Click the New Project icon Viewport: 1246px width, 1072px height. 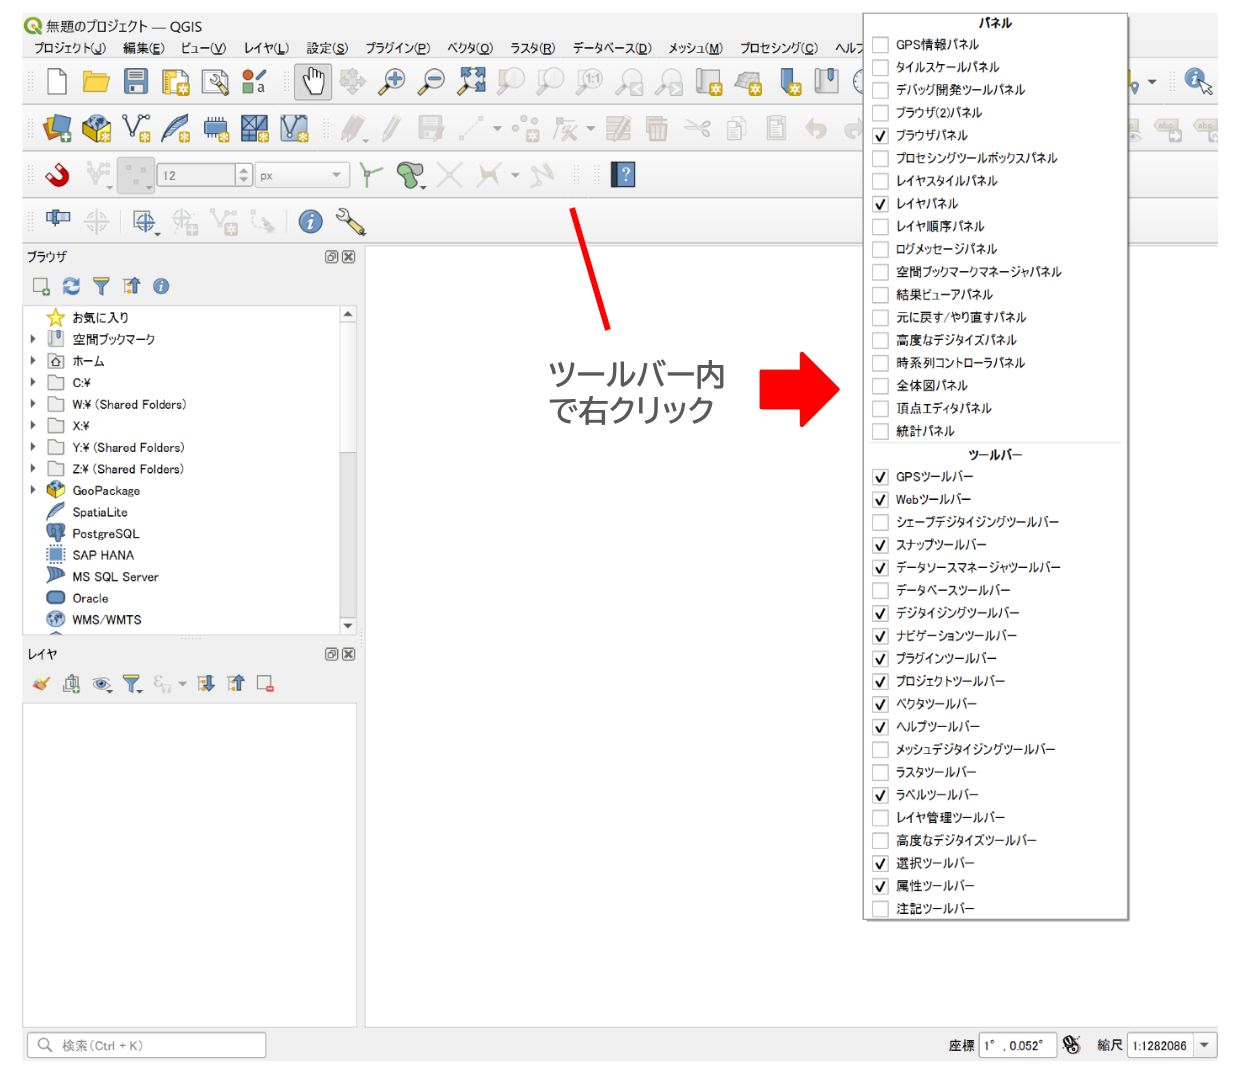(57, 81)
